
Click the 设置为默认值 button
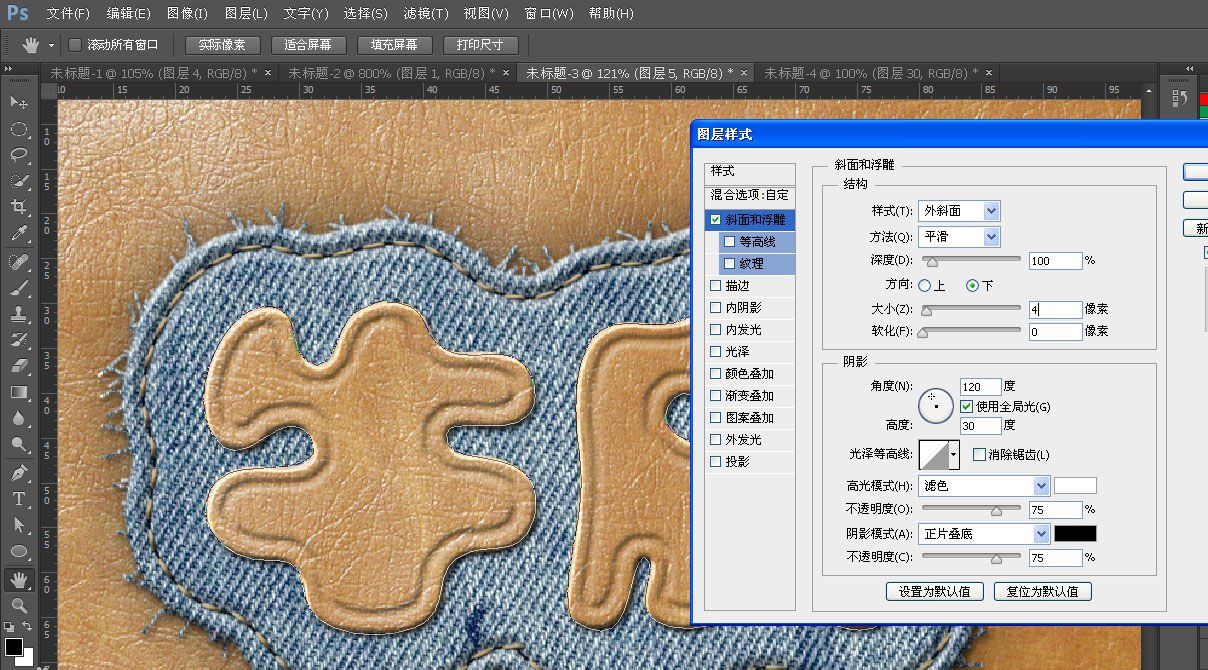pyautogui.click(x=935, y=591)
